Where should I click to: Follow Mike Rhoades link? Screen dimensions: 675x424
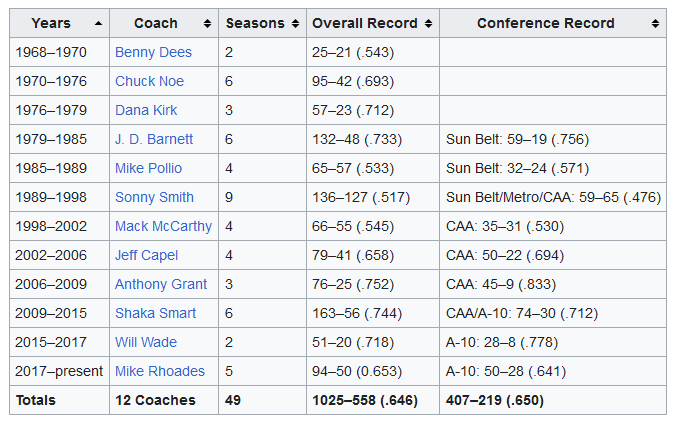pyautogui.click(x=160, y=371)
